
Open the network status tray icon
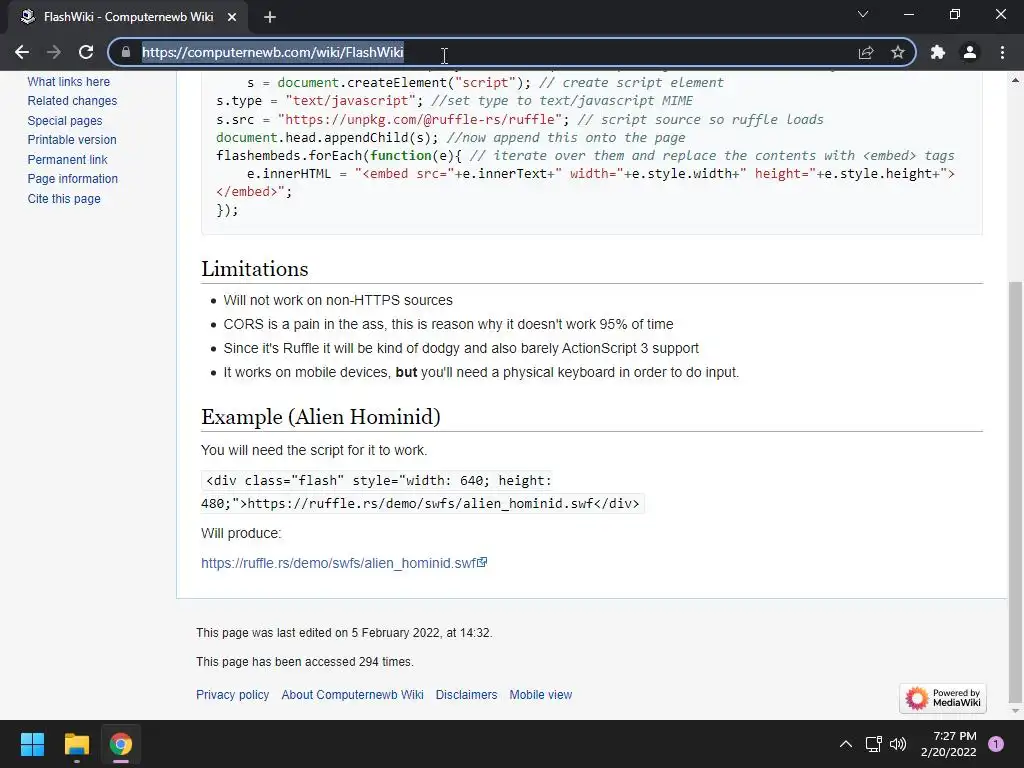(x=873, y=744)
